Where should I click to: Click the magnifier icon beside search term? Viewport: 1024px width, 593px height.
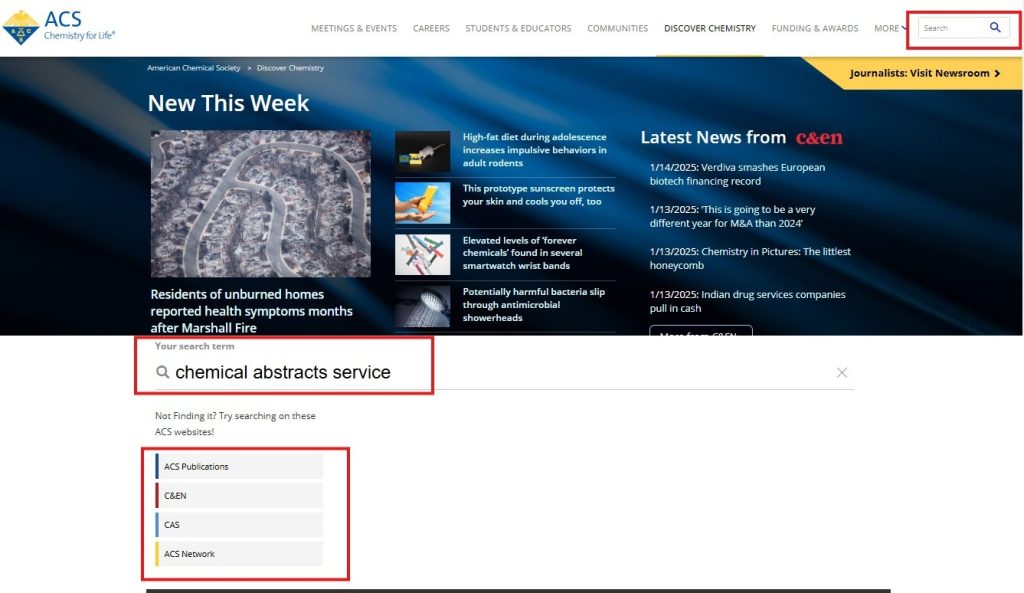click(163, 372)
